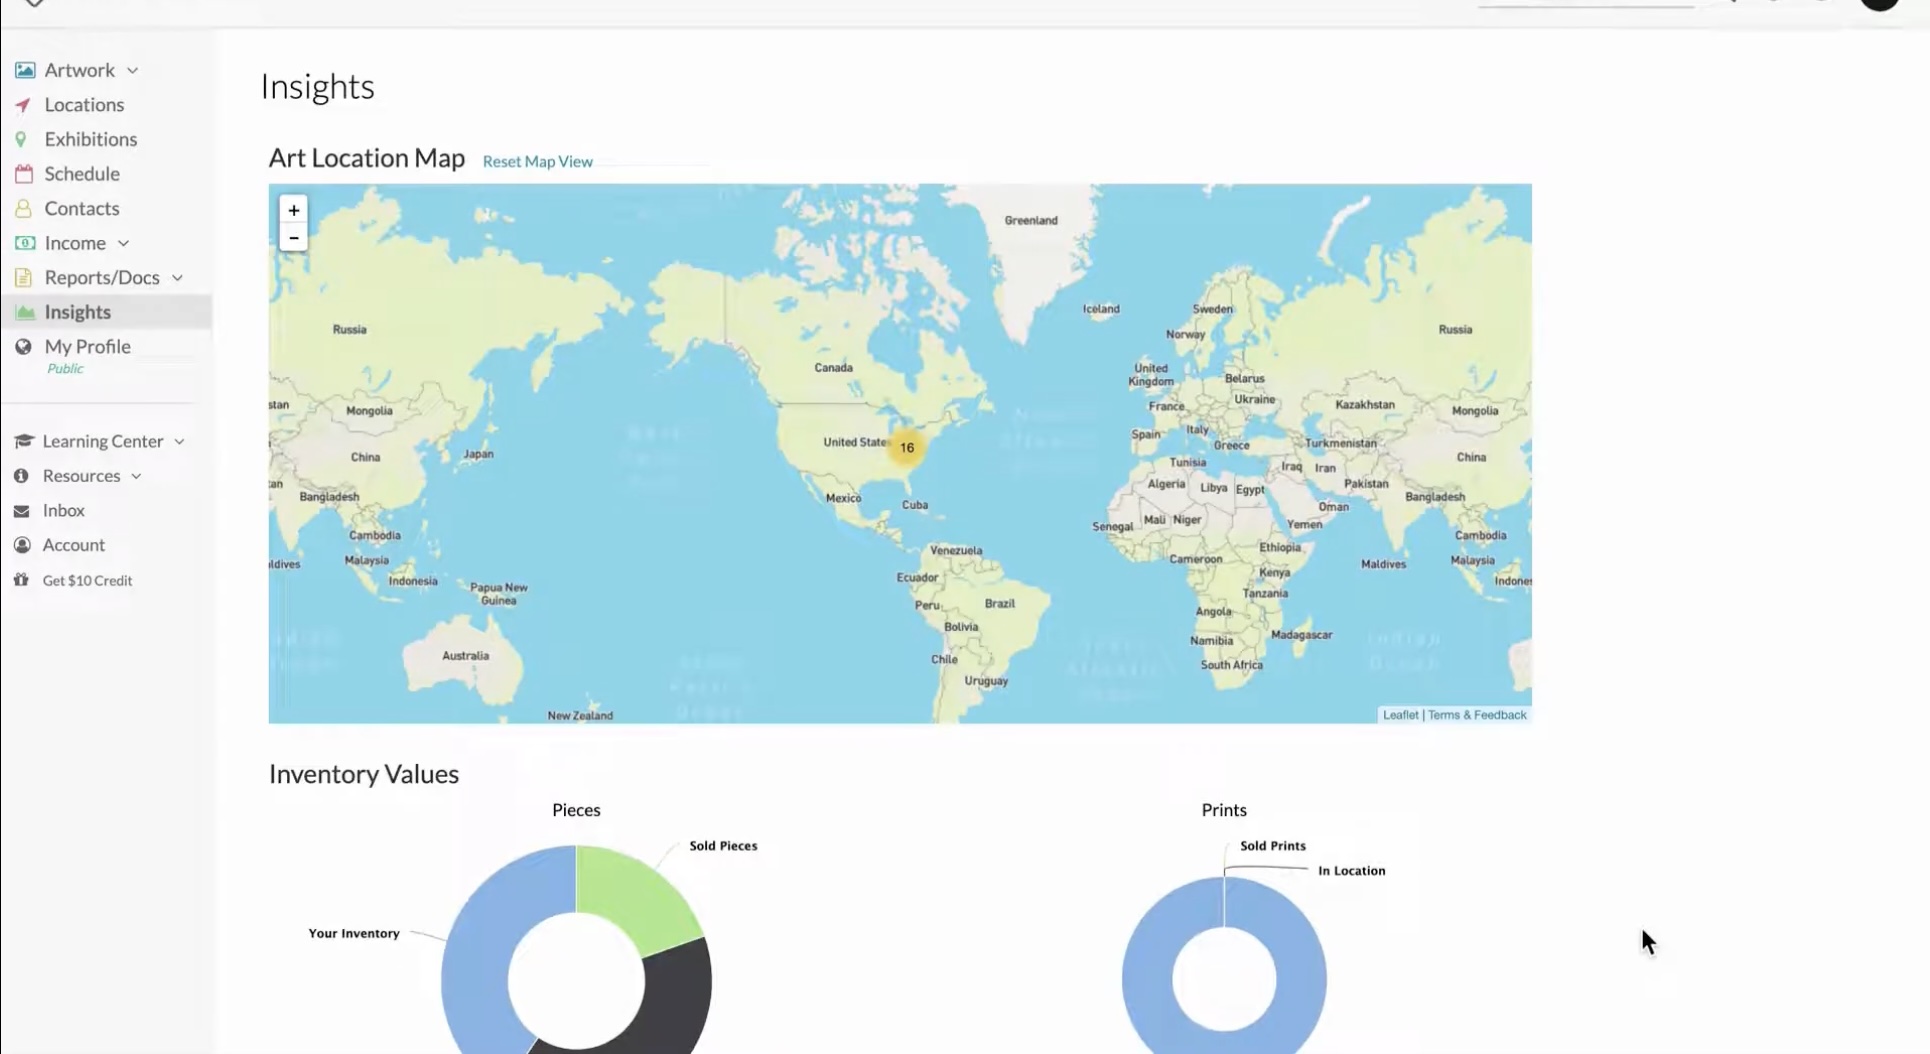Click the calendar icon beside Schedule

tap(24, 174)
